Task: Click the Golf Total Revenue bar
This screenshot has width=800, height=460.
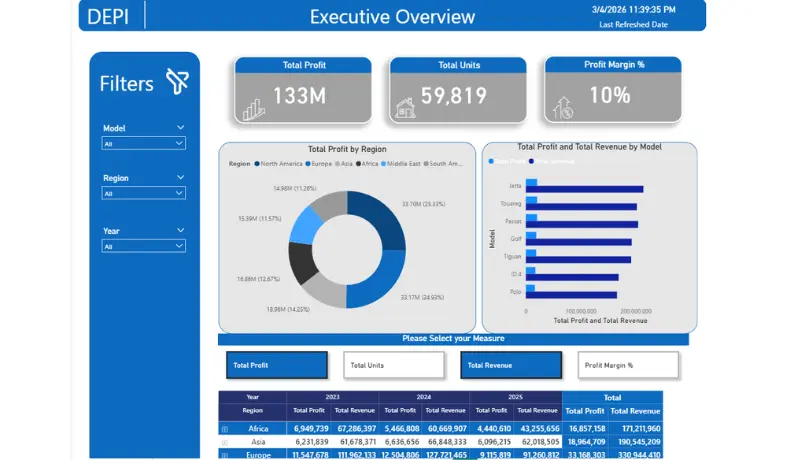Action: tap(579, 242)
